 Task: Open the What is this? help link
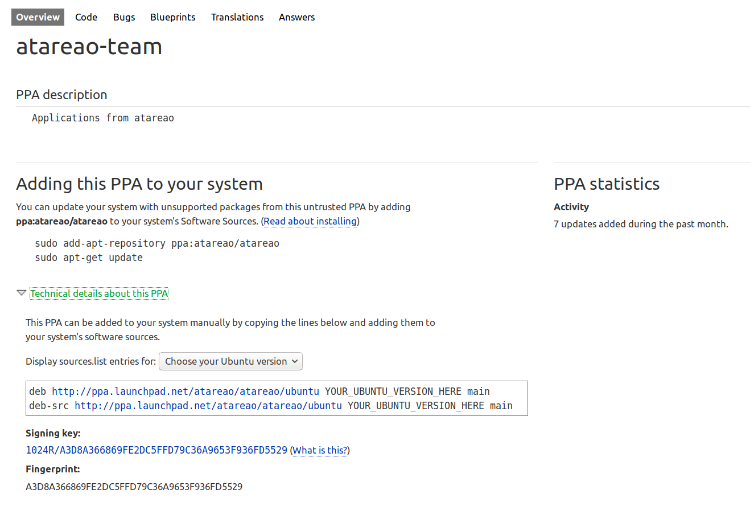[x=320, y=450]
